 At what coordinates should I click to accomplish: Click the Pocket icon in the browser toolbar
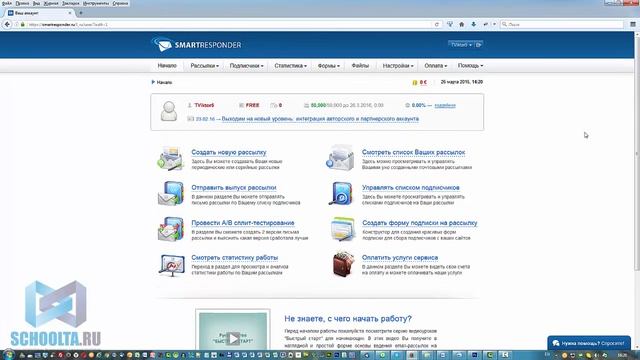pos(450,24)
